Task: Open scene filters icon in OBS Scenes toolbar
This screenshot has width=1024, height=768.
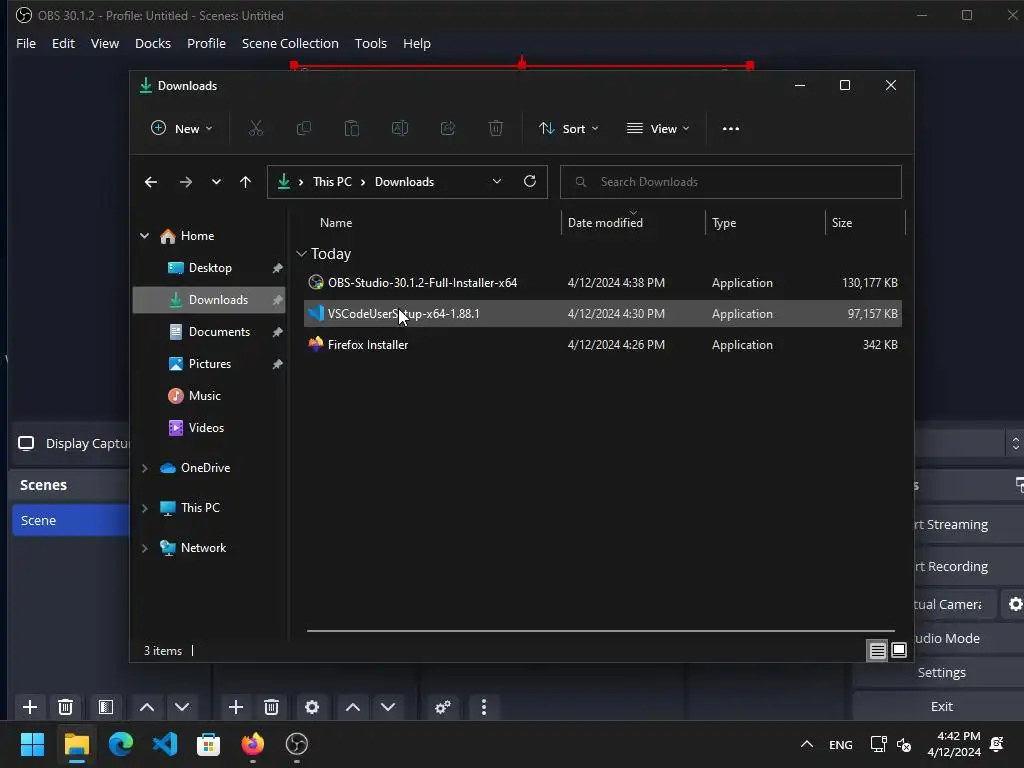Action: (x=106, y=707)
